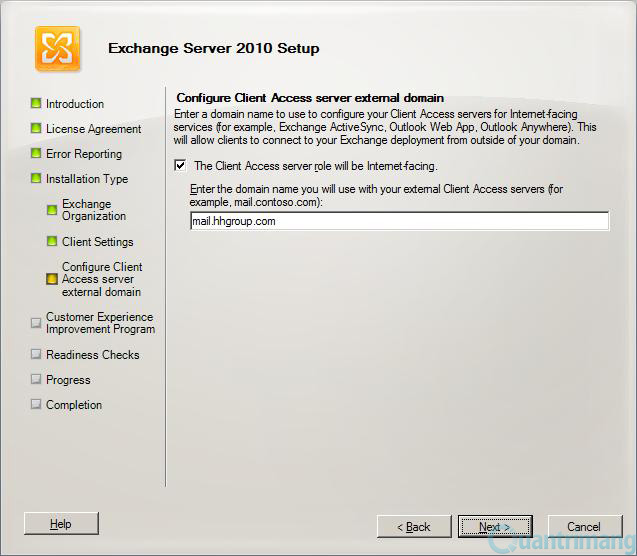Select Customer Experience Improvement Program step label
Screen dimensions: 637x556
pos(100,323)
